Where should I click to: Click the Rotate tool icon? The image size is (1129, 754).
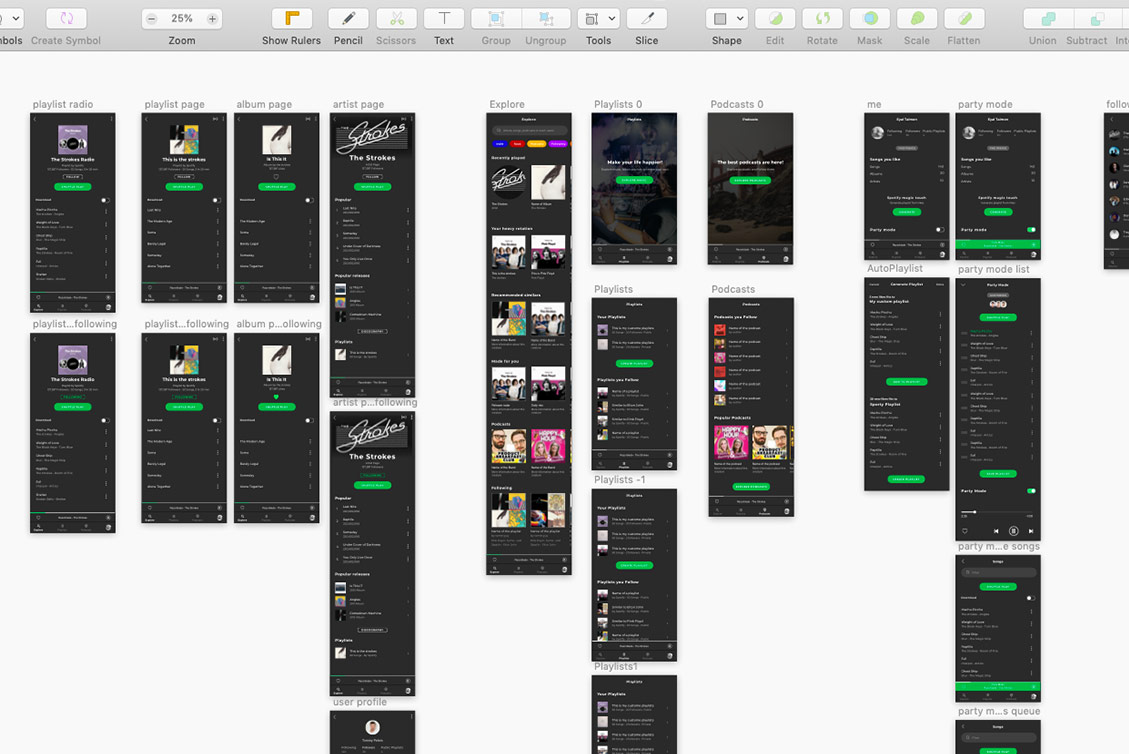click(822, 19)
